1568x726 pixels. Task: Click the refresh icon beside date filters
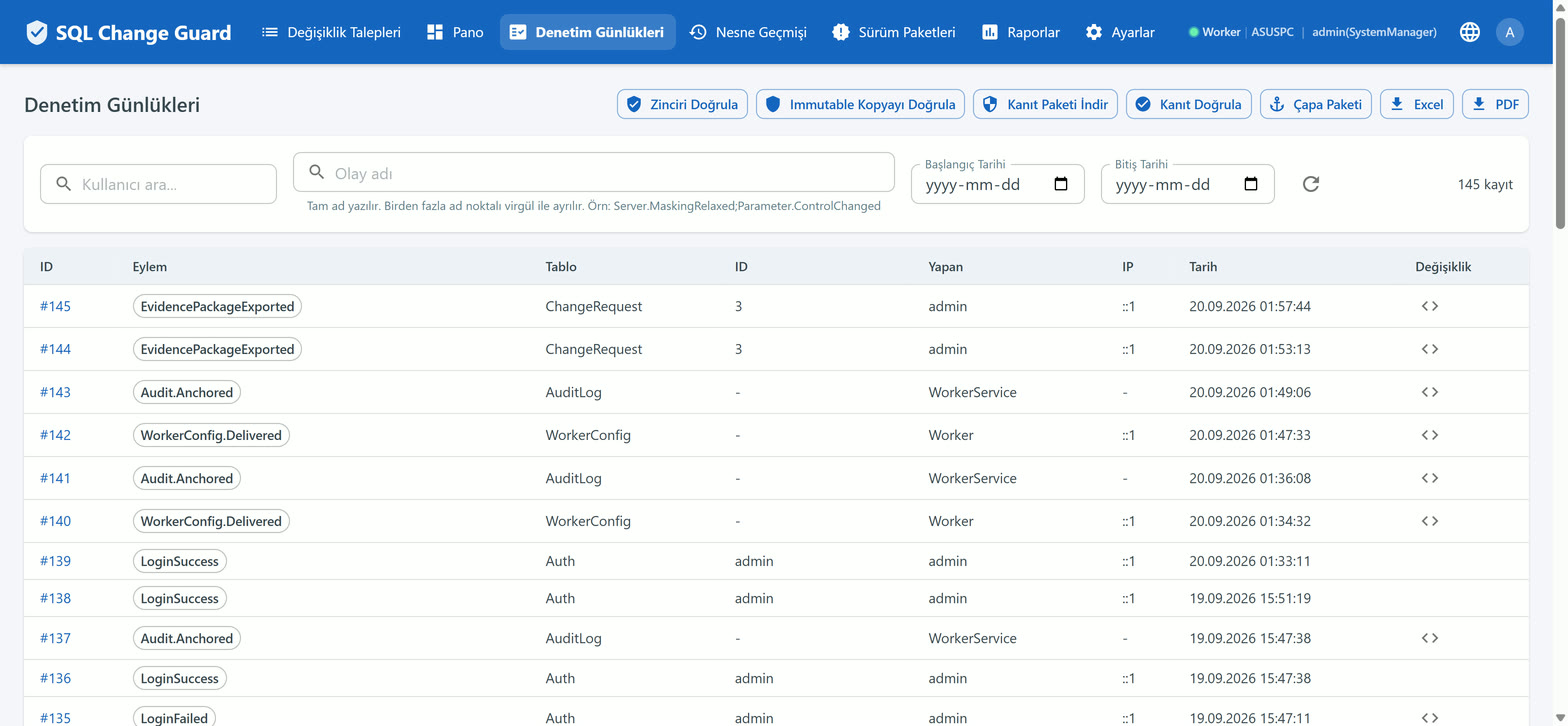(x=1311, y=184)
